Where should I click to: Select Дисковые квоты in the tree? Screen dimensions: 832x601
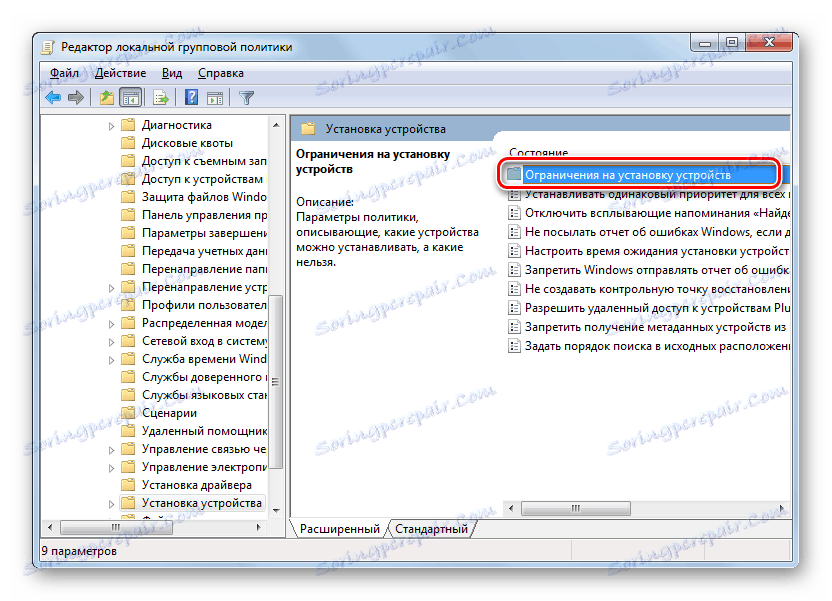(x=187, y=143)
